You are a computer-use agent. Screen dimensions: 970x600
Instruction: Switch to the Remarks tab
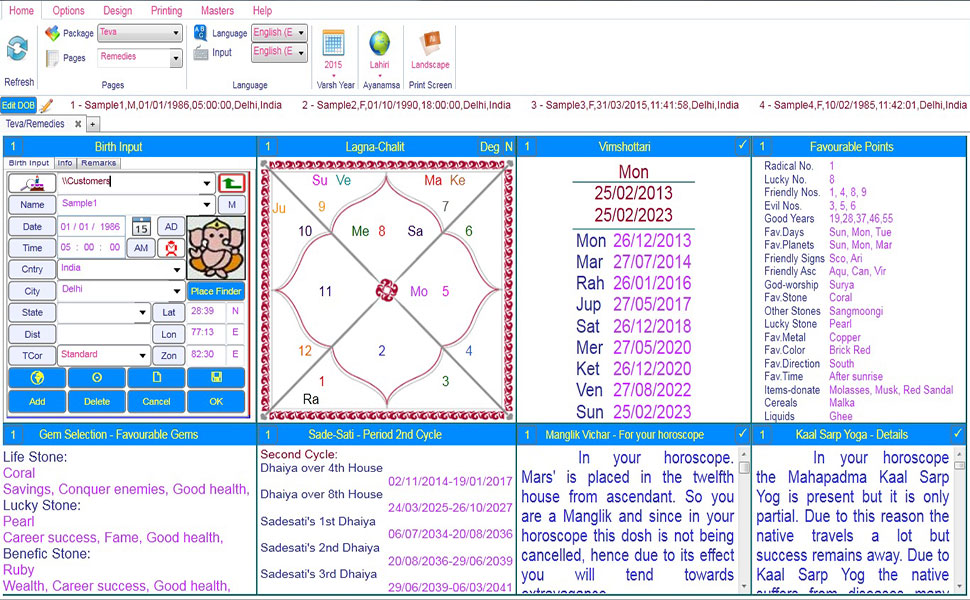(98, 163)
